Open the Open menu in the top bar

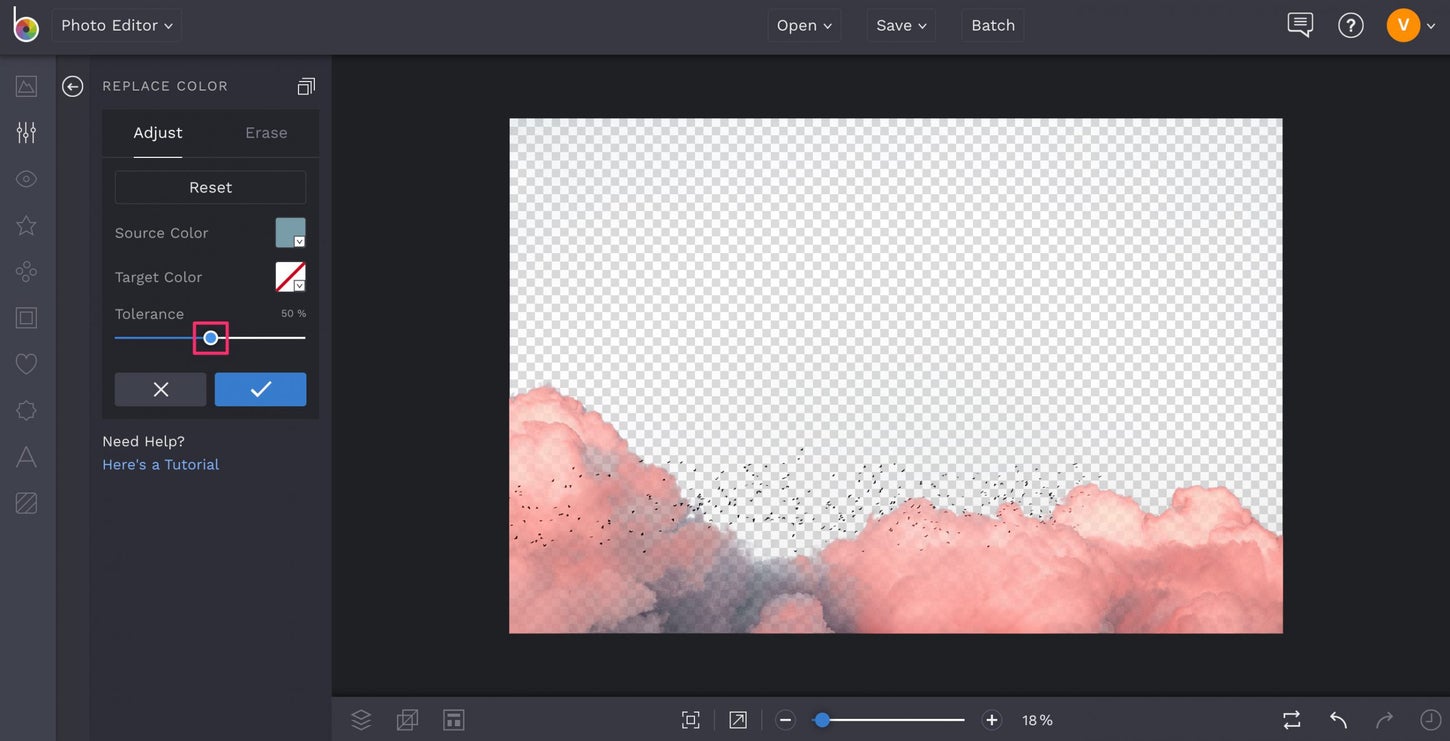tap(803, 25)
